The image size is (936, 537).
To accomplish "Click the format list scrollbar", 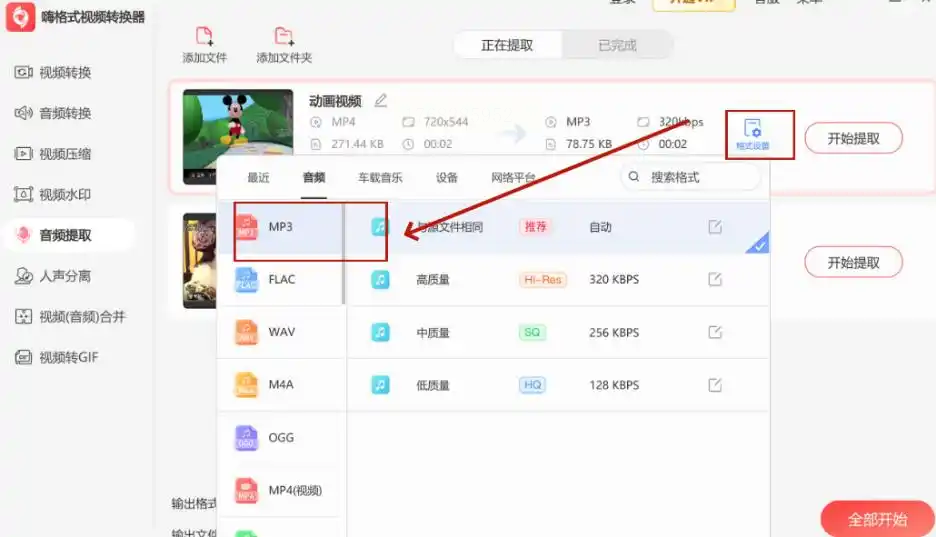I will (x=344, y=254).
